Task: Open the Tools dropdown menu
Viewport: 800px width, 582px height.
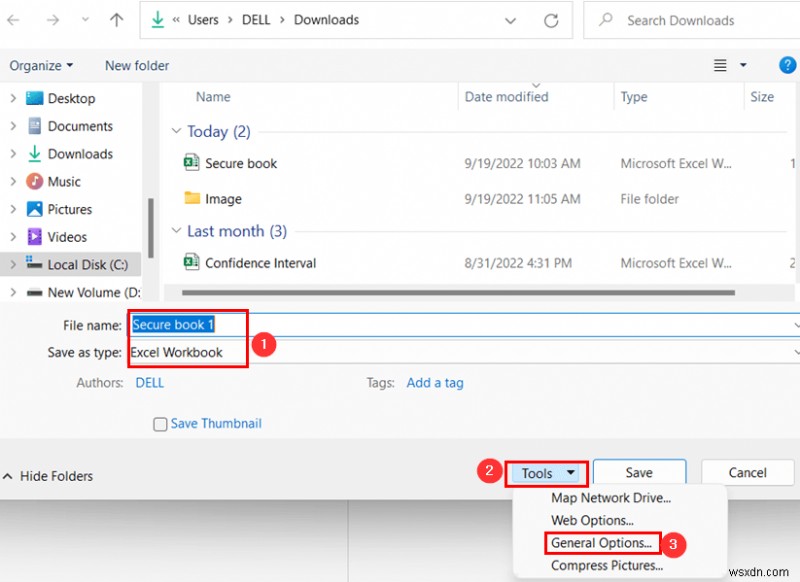Action: pyautogui.click(x=546, y=472)
